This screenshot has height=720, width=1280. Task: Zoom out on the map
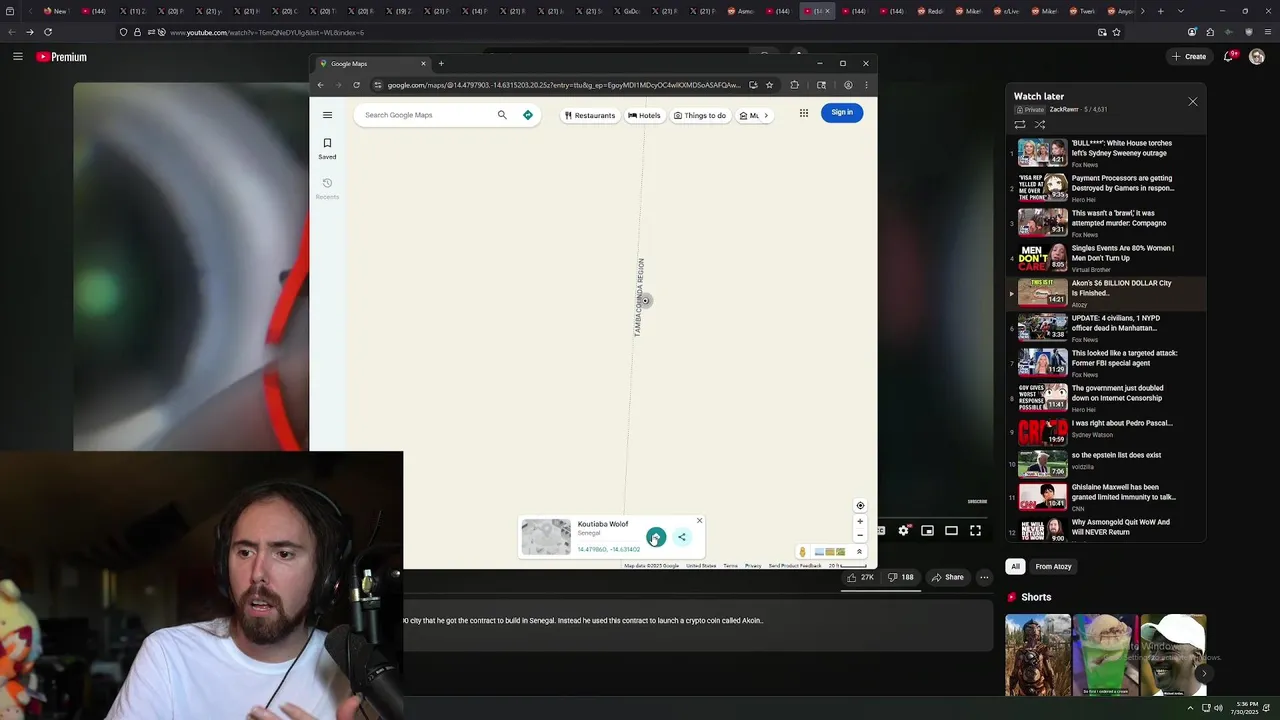(860, 535)
